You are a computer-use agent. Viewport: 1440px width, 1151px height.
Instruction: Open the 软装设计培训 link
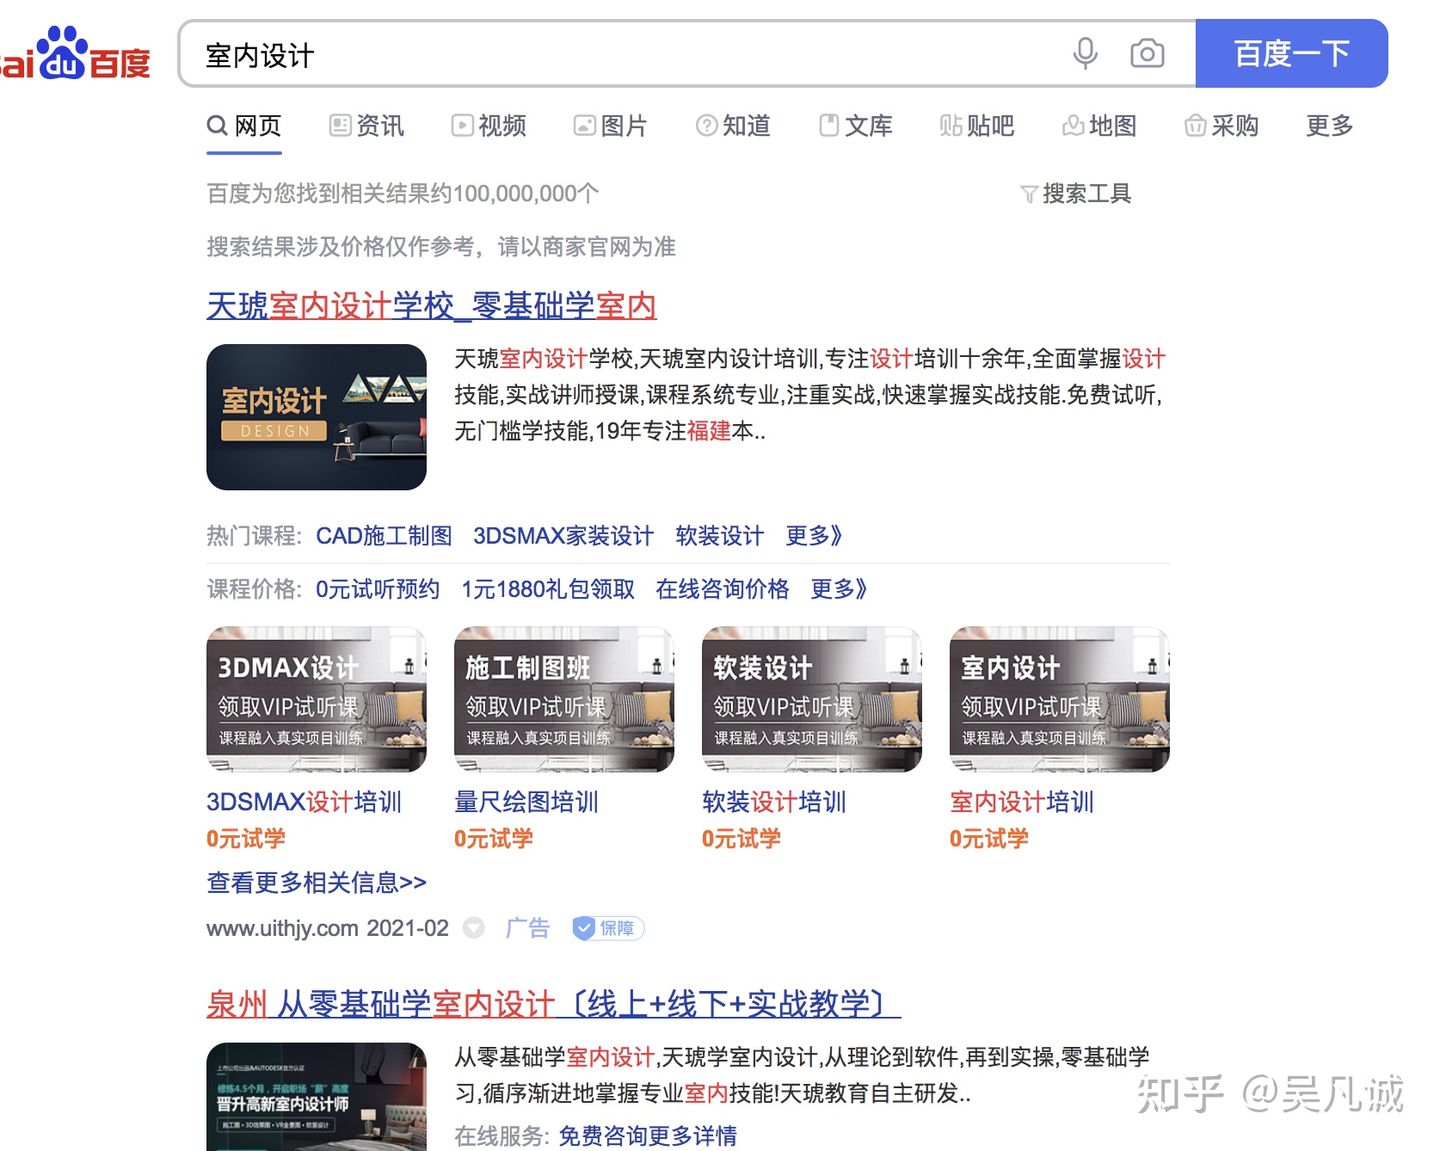click(774, 802)
